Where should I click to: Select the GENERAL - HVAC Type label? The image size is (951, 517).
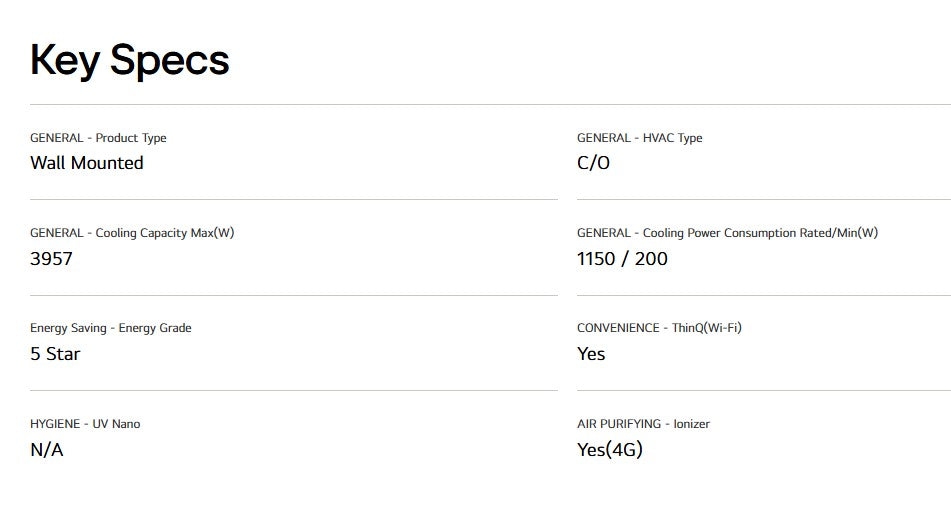pos(639,138)
